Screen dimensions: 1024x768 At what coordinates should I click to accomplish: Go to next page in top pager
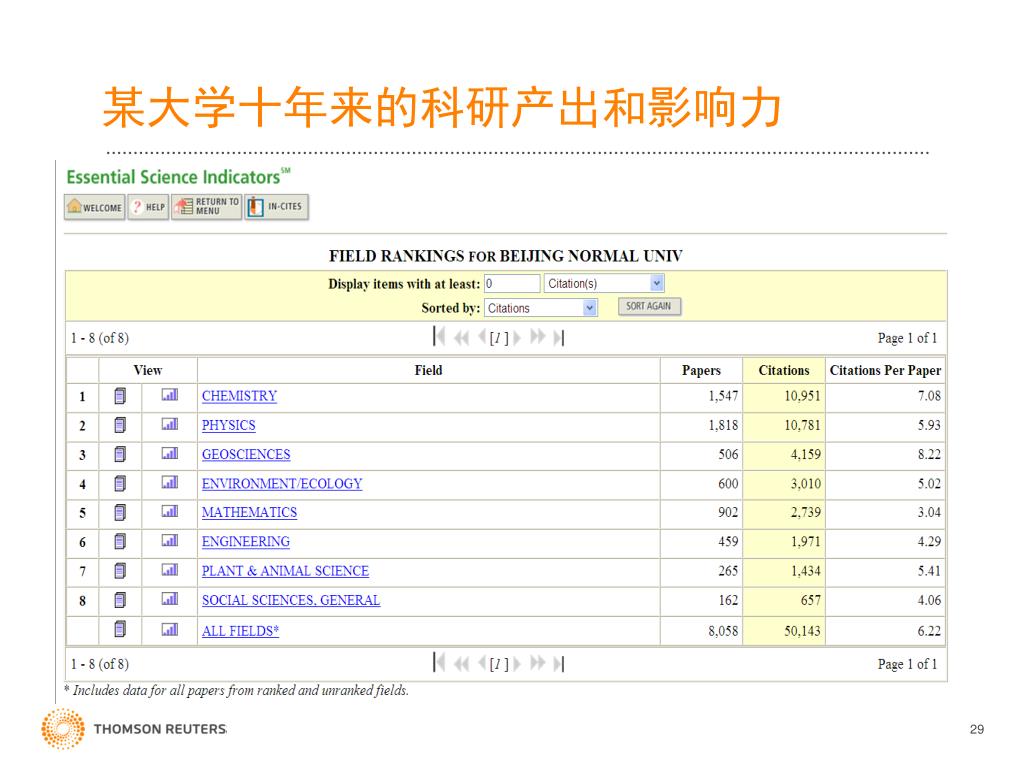pyautogui.click(x=517, y=337)
